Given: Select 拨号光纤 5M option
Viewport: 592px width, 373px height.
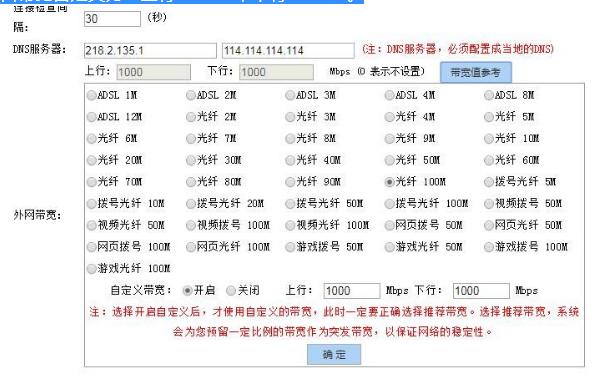Looking at the screenshot, I should pos(489,182).
